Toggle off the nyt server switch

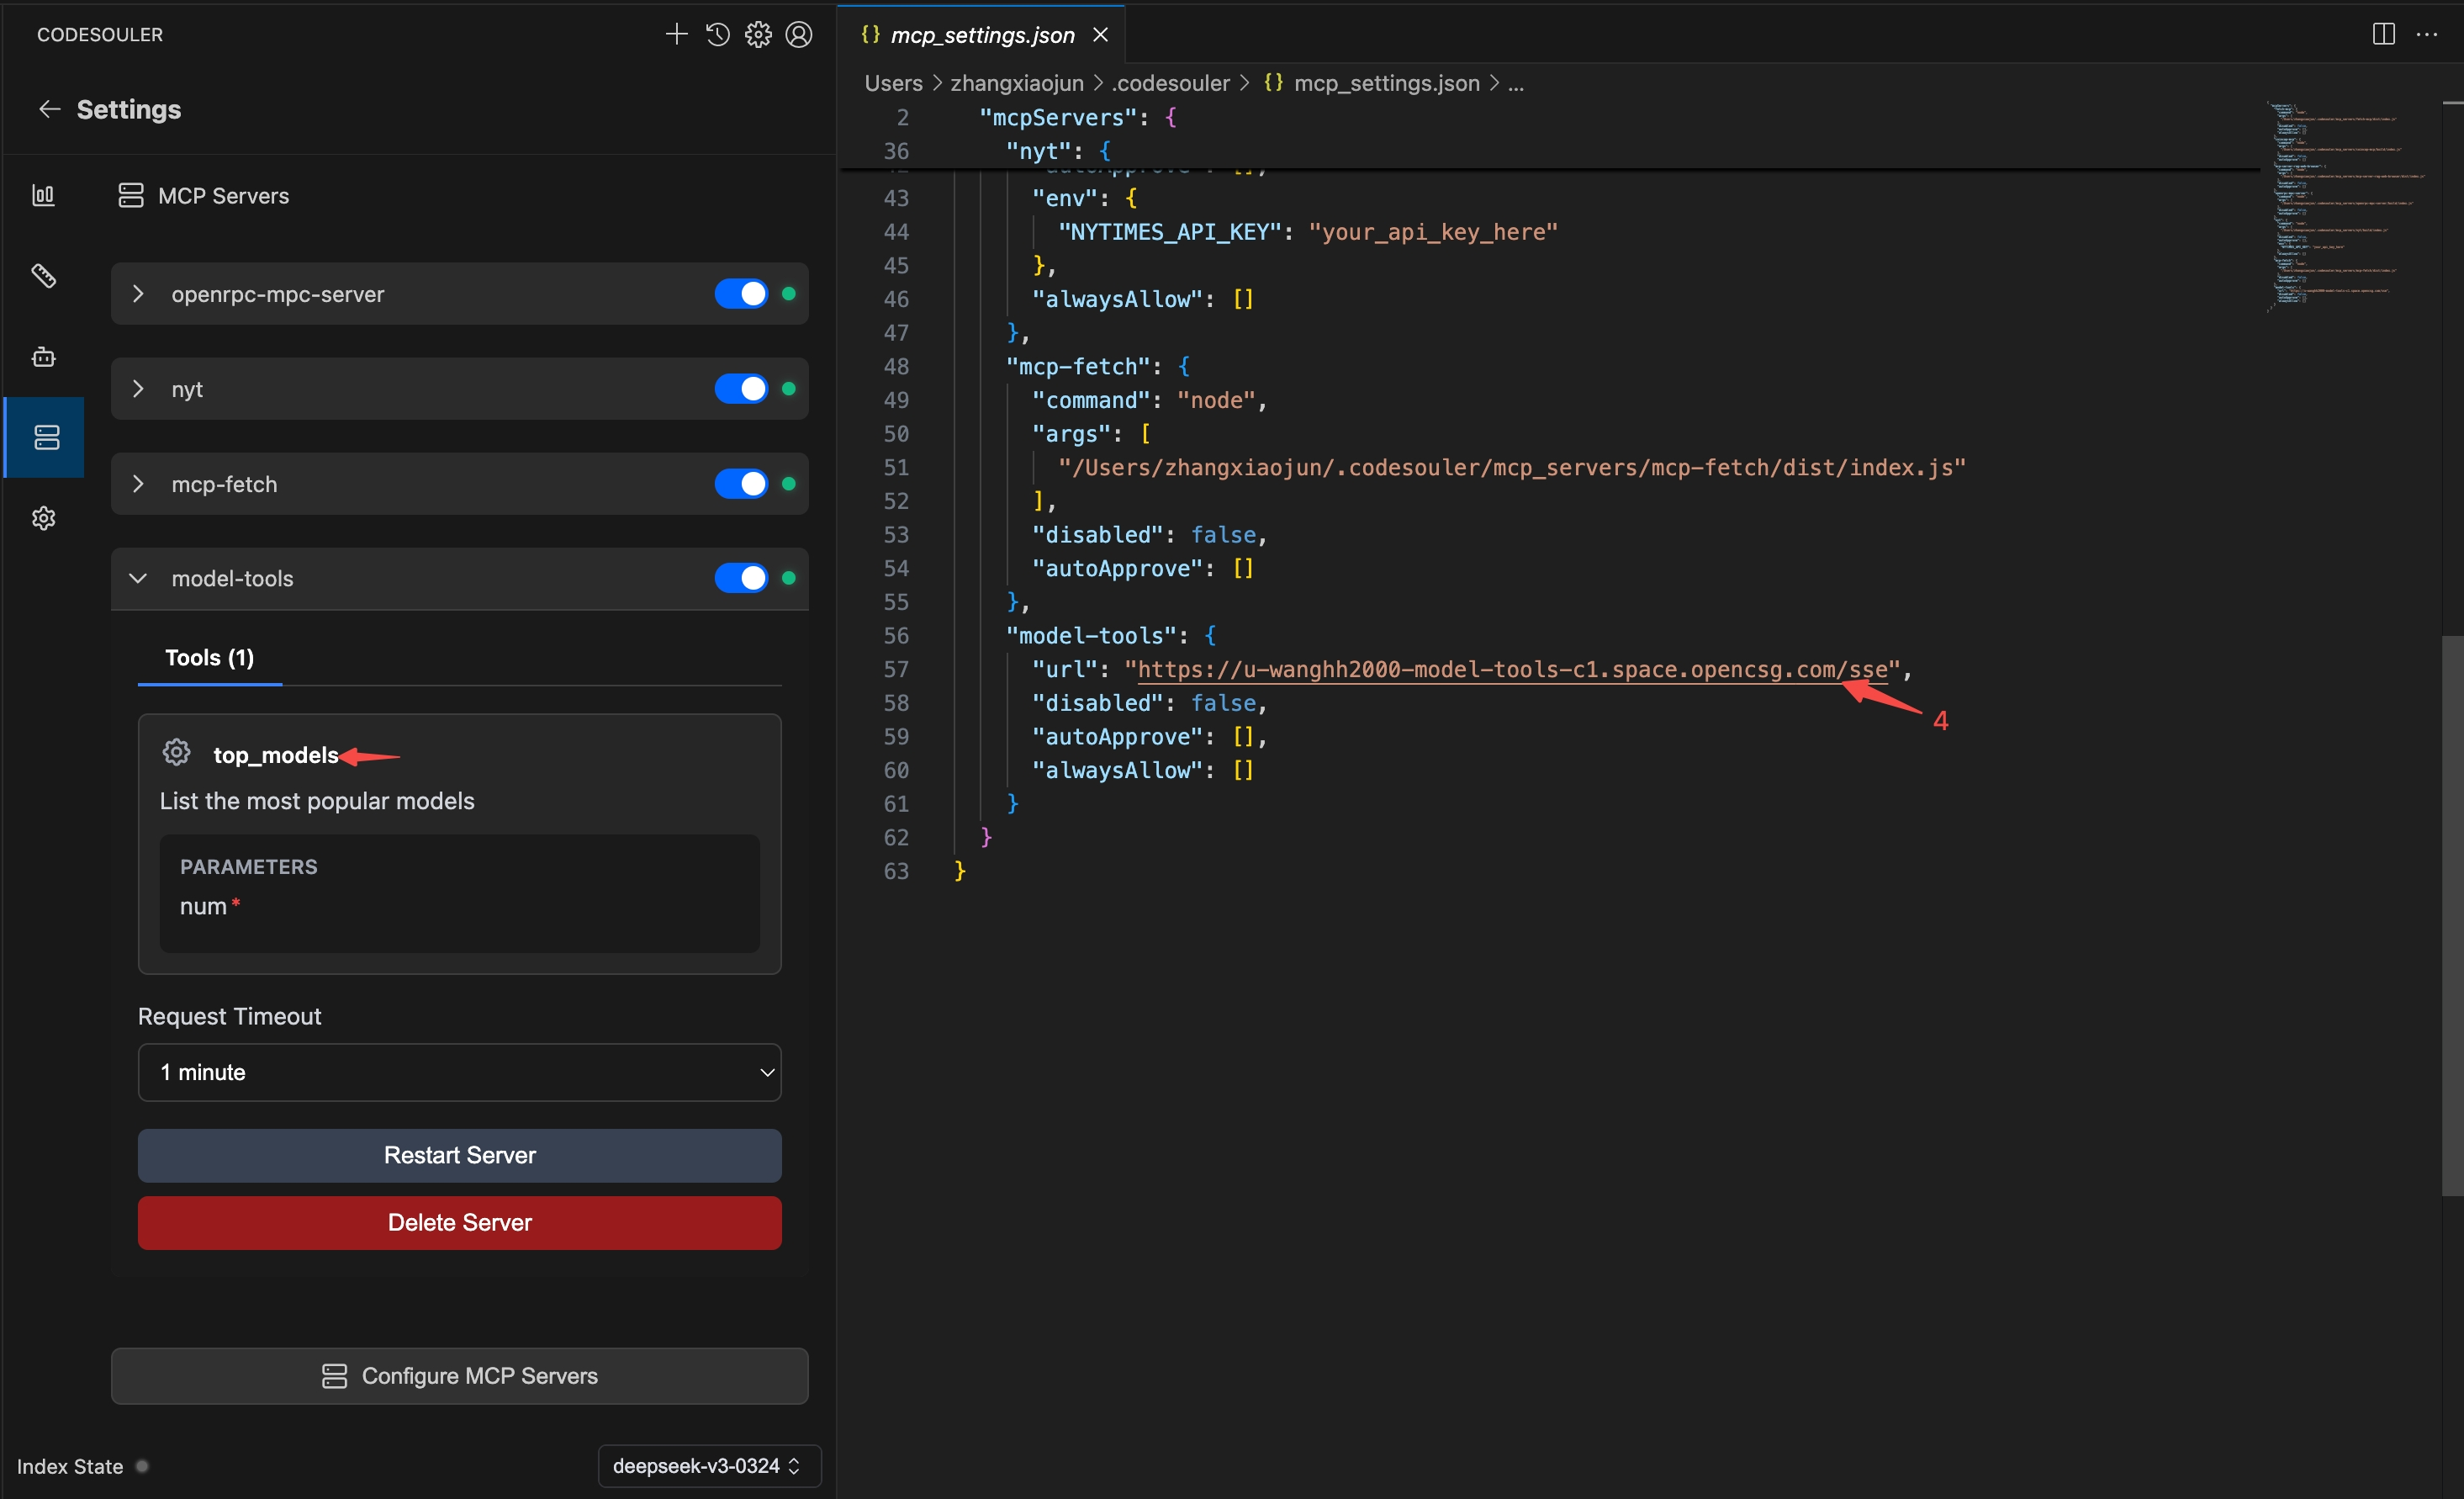(x=741, y=389)
